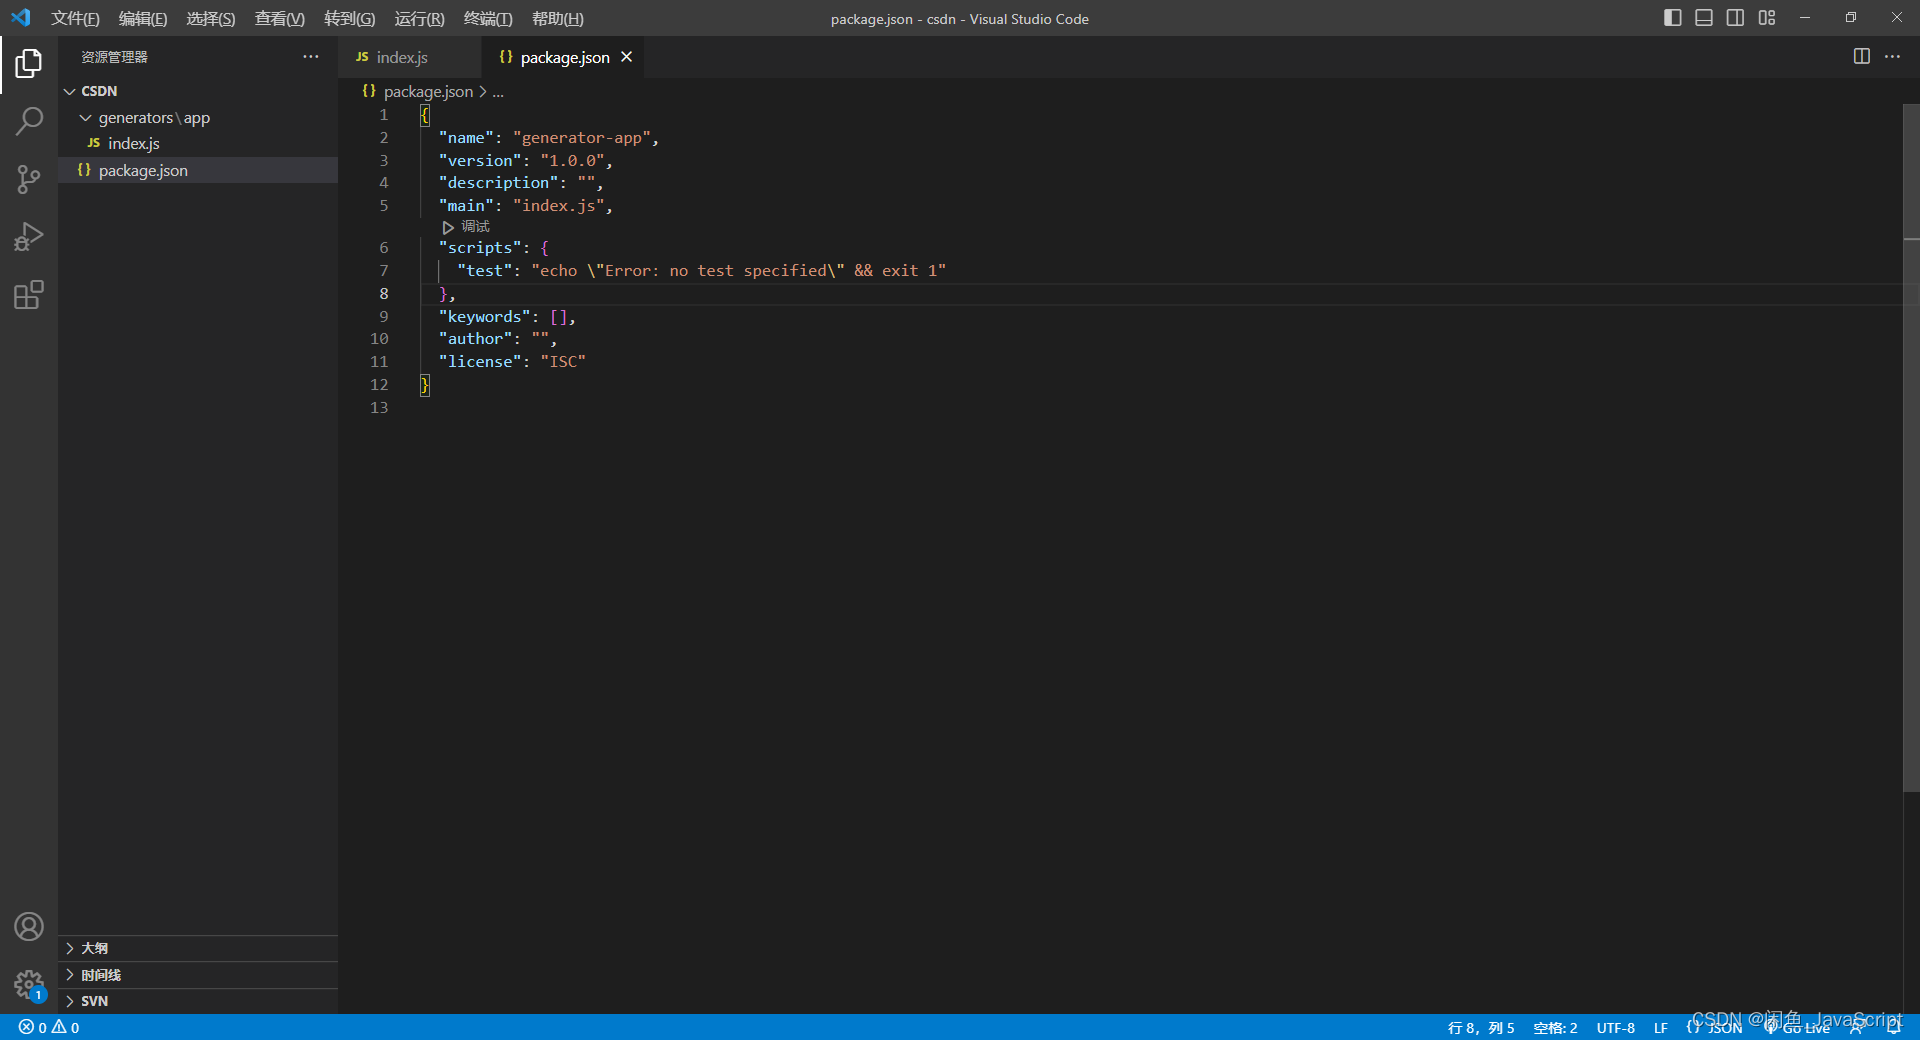The image size is (1920, 1040).
Task: Expand the SVN section
Action: (x=198, y=1001)
